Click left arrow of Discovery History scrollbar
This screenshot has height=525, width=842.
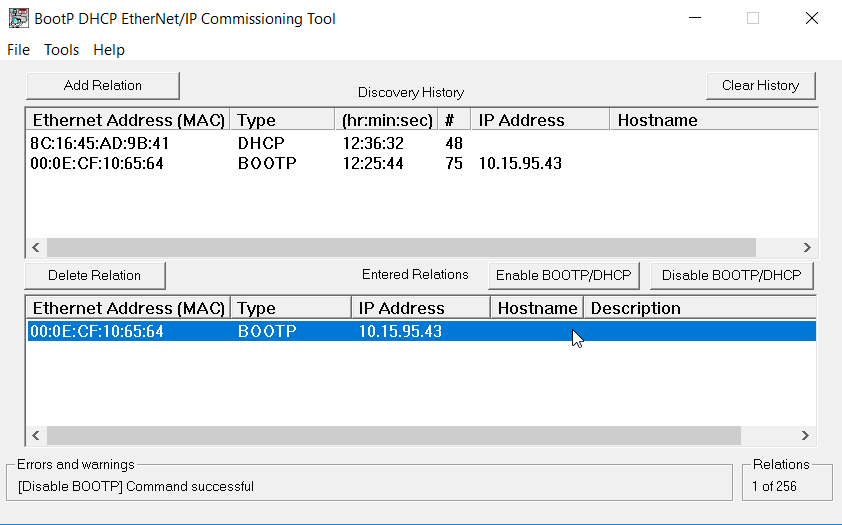(36, 247)
